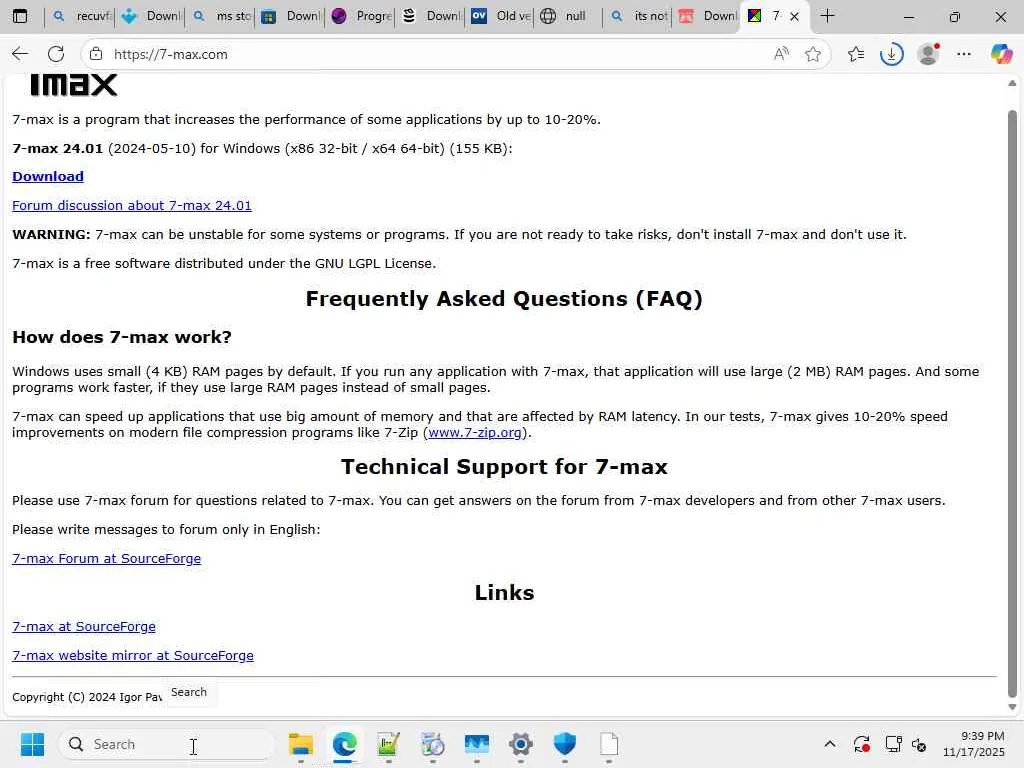
Task: Switch to the Progress tab
Action: point(361,16)
